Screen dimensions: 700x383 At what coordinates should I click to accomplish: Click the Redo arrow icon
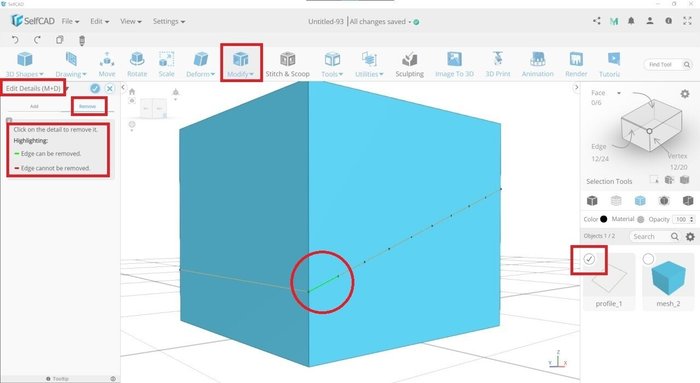pyautogui.click(x=37, y=40)
